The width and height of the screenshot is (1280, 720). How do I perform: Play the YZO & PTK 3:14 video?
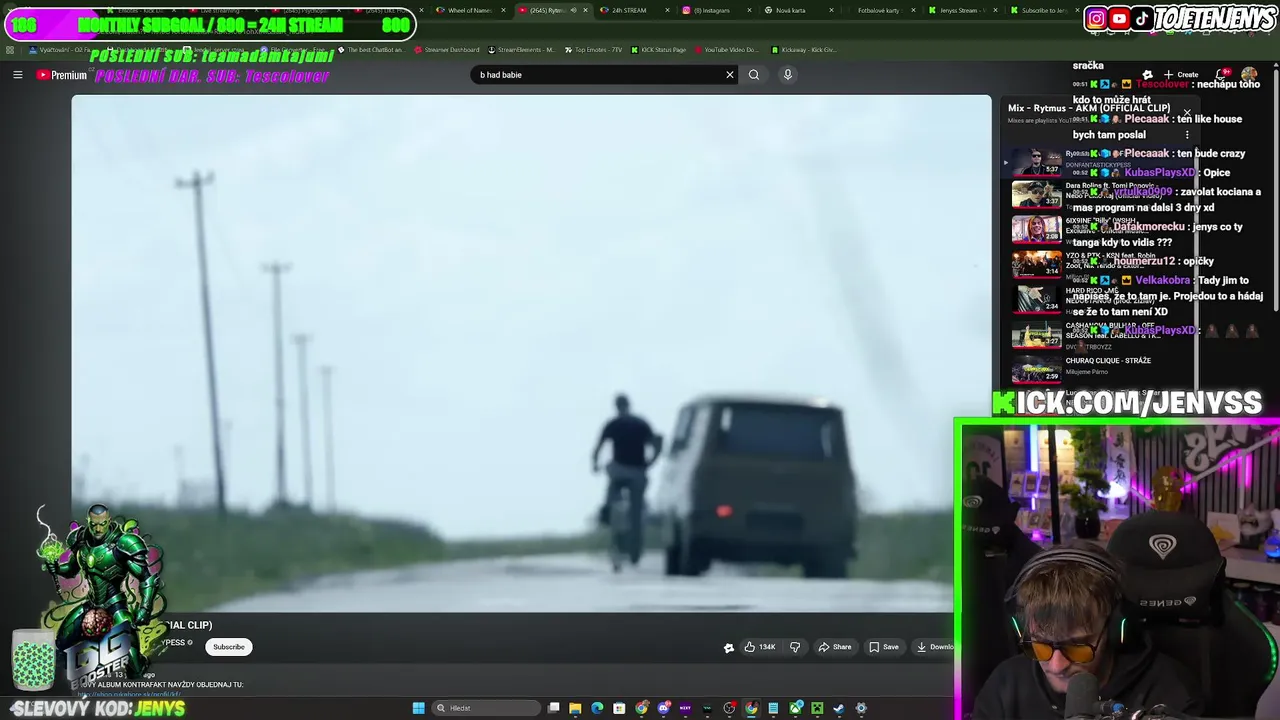tap(1036, 264)
